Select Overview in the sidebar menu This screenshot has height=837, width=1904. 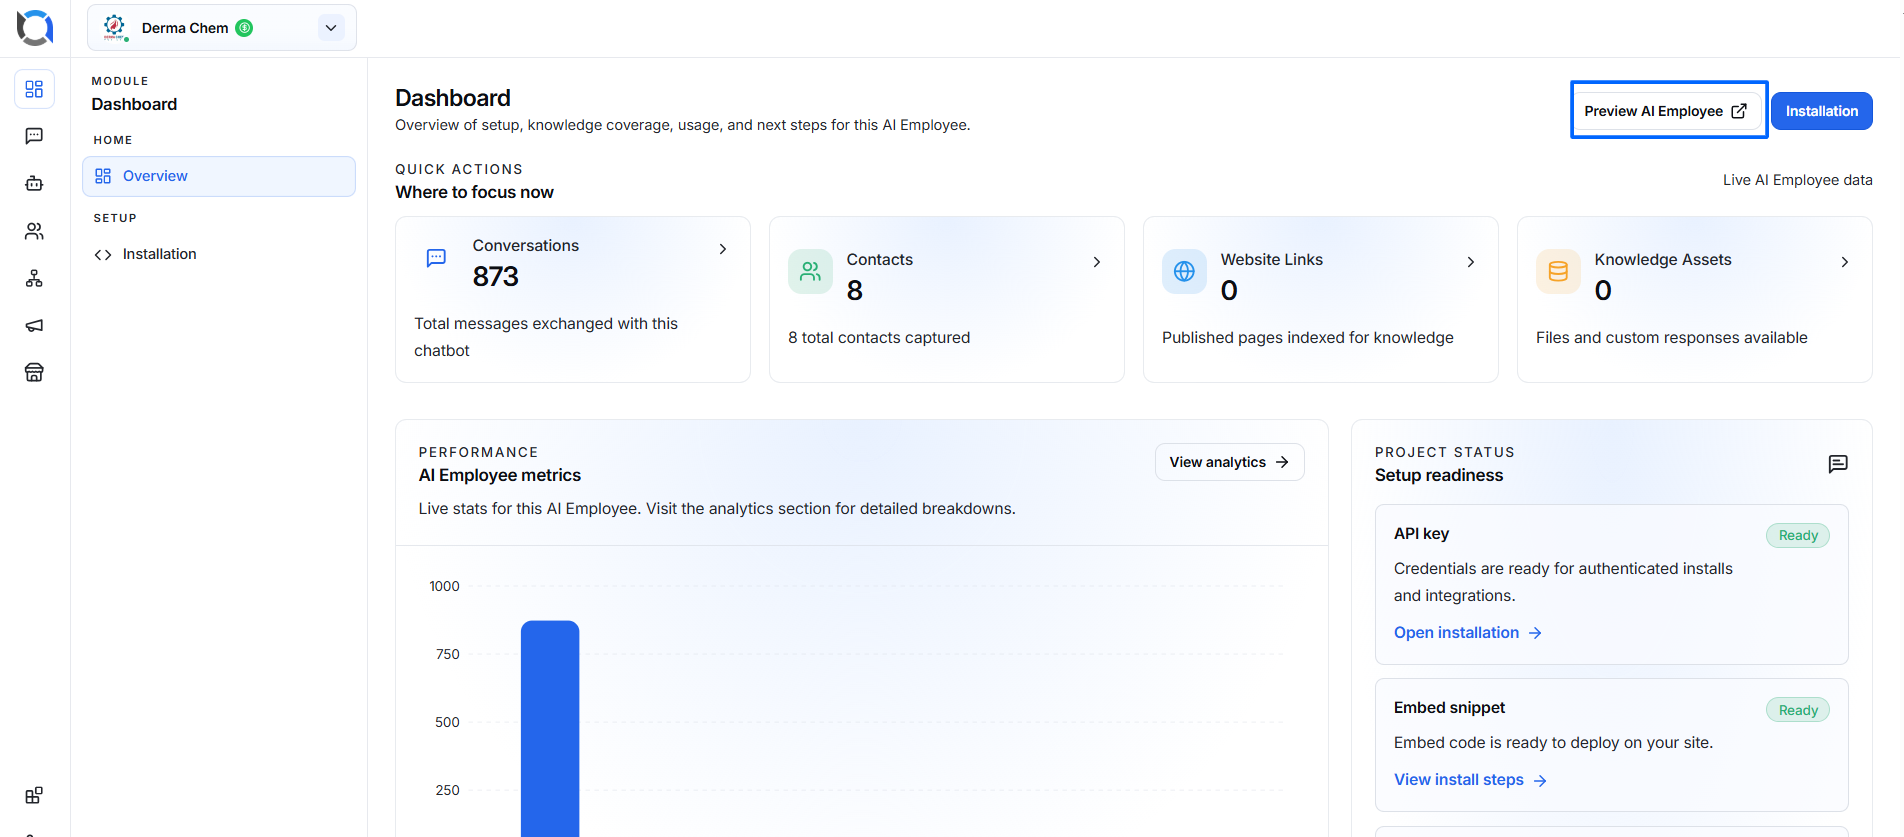pos(219,176)
